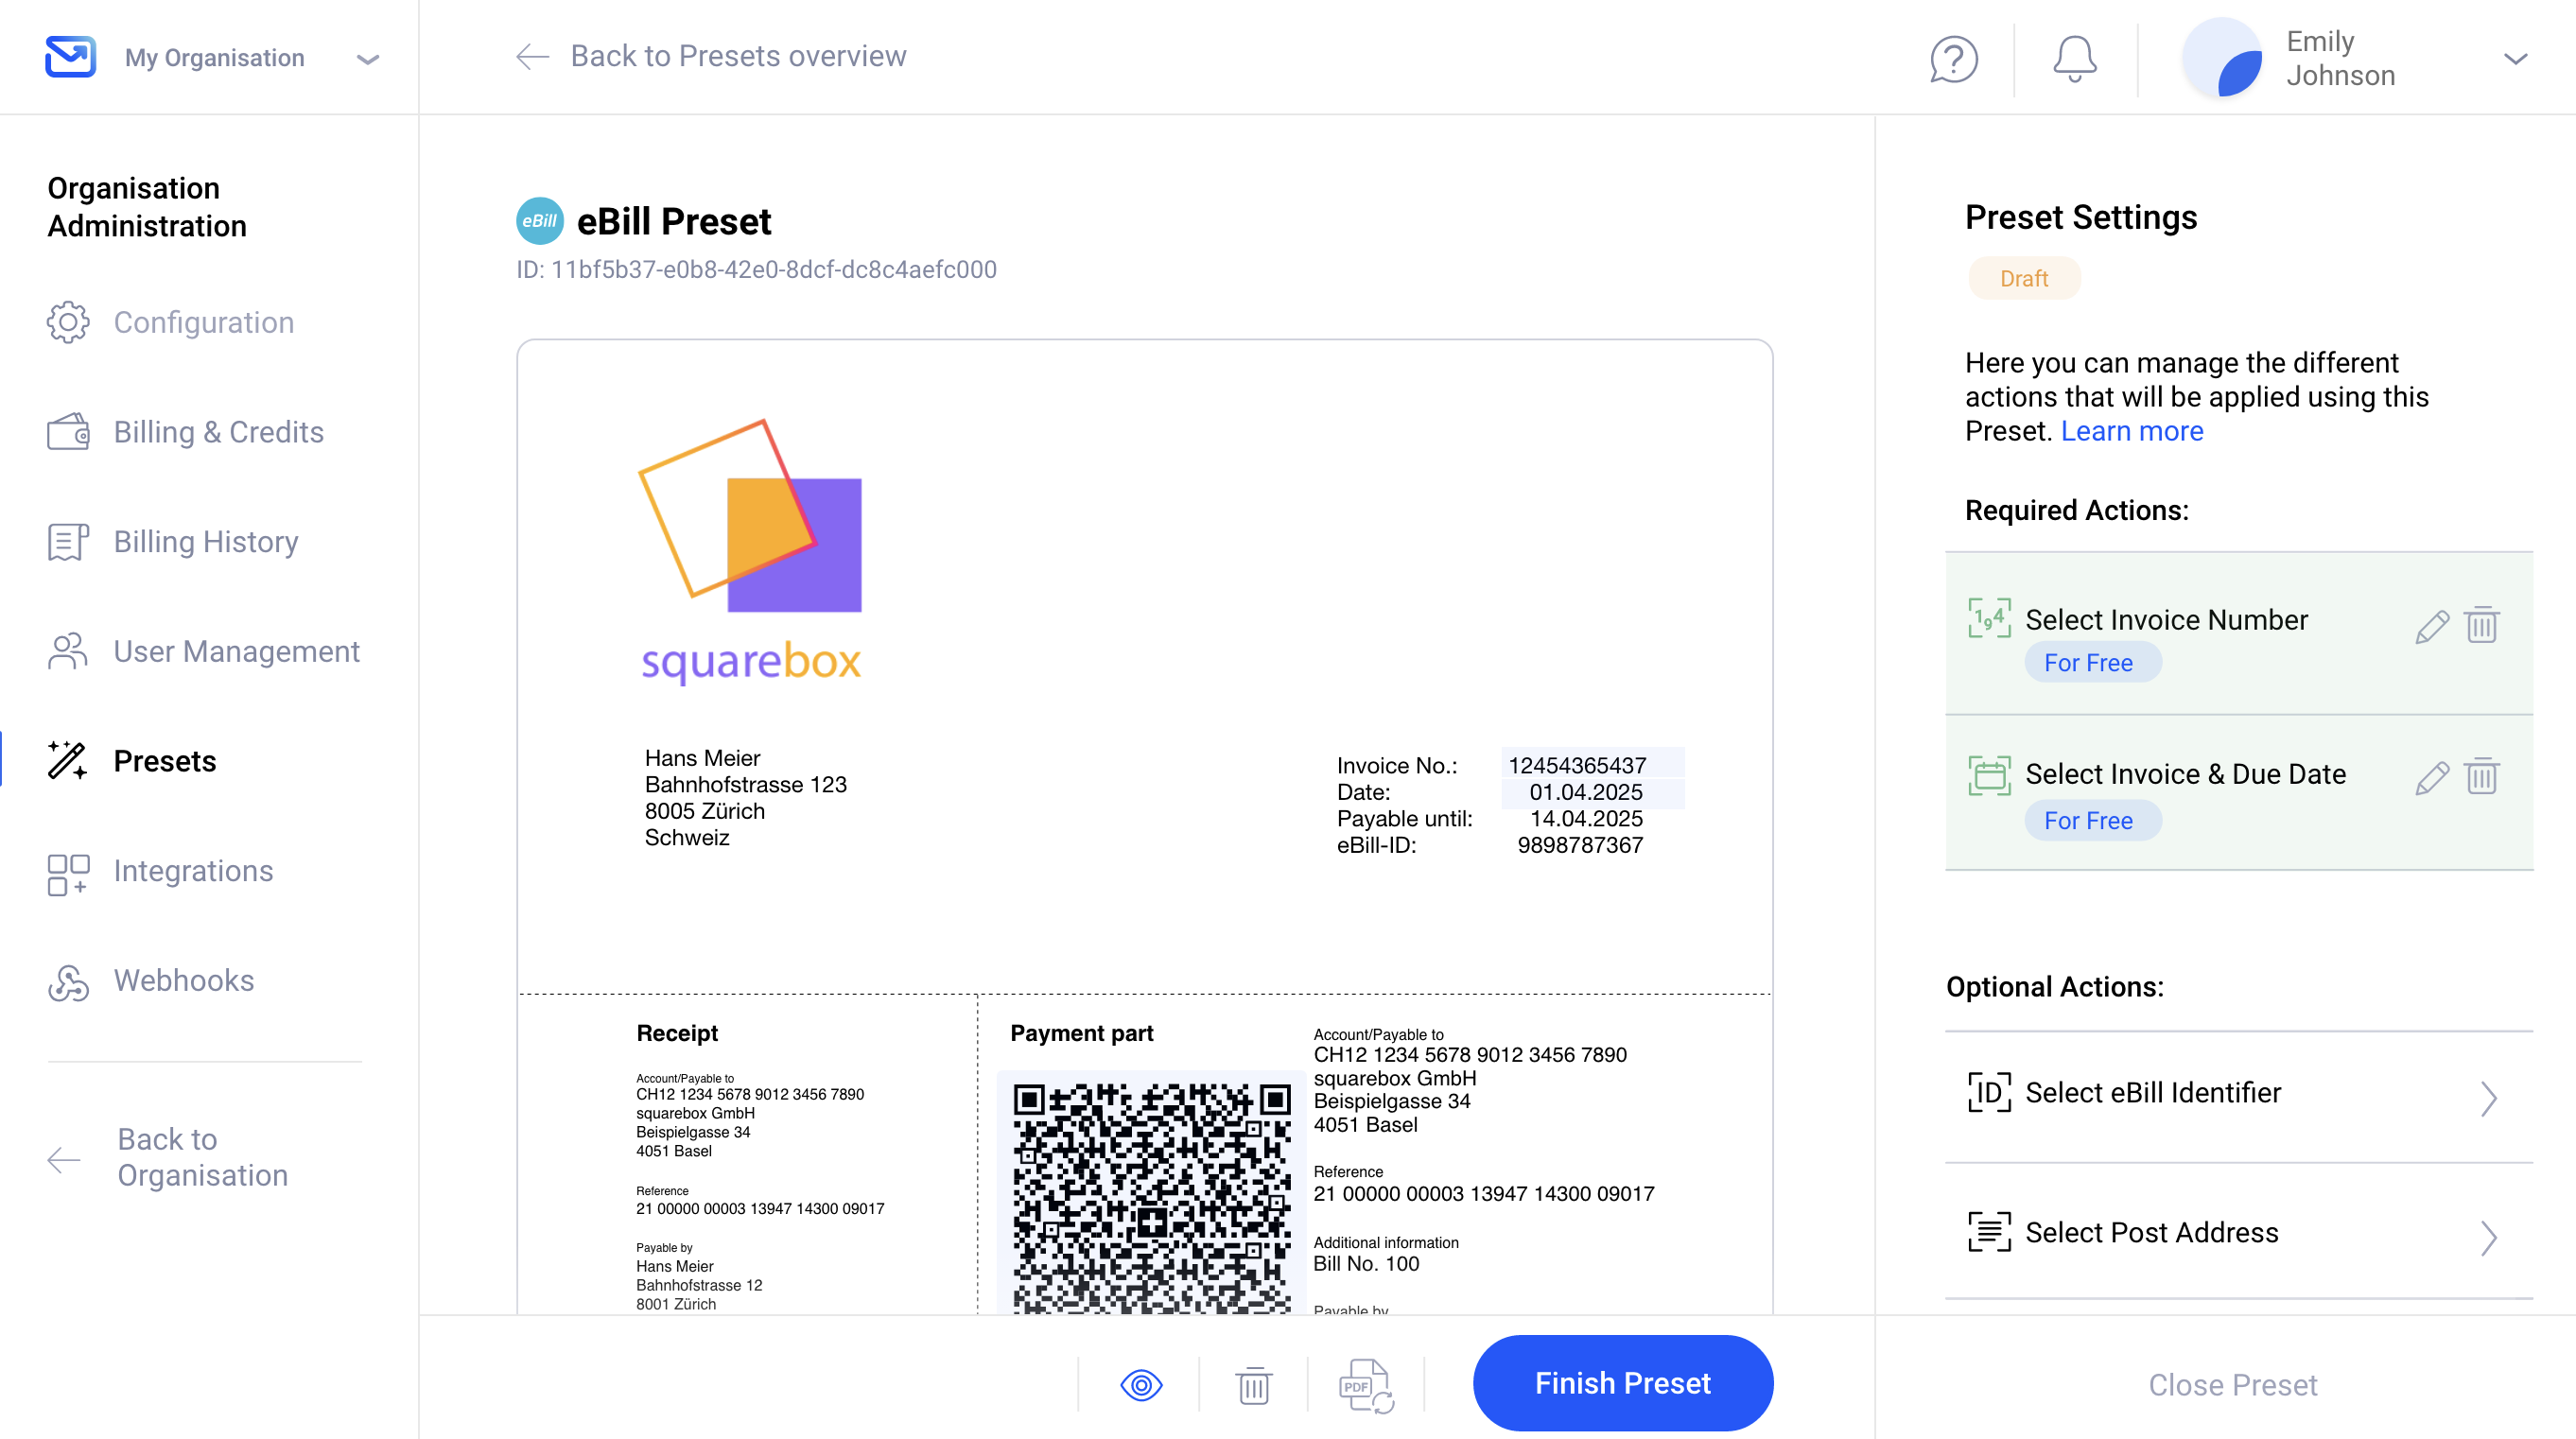Click the highlighted invoice number field on document

[1591, 765]
